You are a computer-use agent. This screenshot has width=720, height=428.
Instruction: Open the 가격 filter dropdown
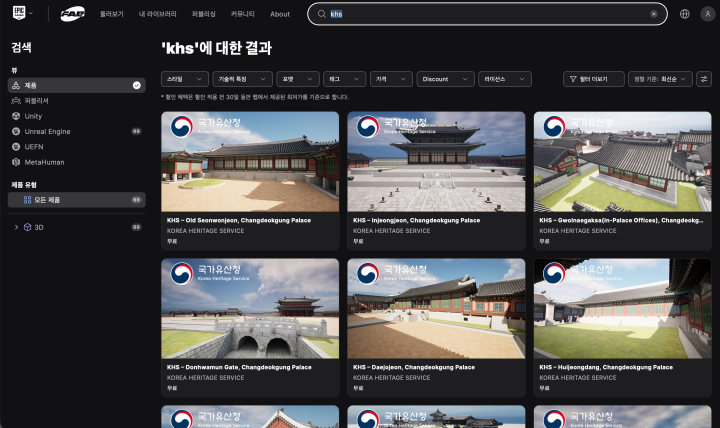391,79
